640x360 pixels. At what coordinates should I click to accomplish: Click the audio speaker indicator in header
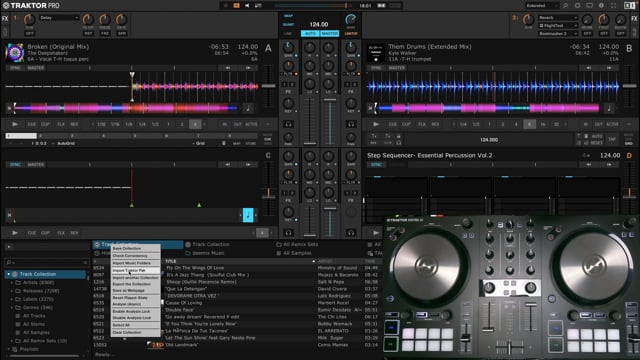(247, 6)
